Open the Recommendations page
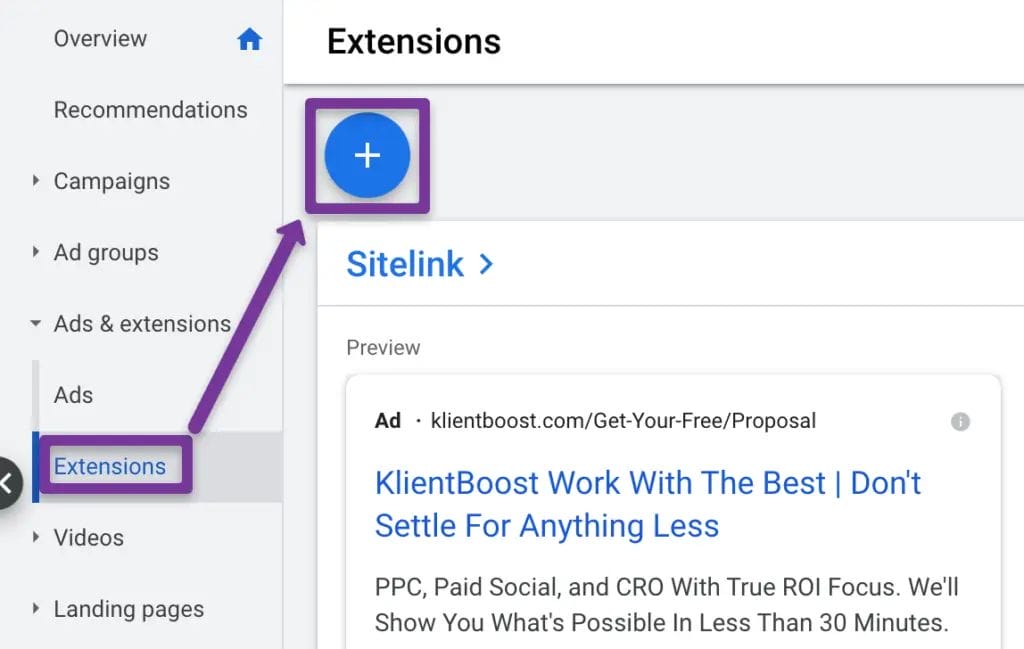Viewport: 1024px width, 649px height. (151, 110)
